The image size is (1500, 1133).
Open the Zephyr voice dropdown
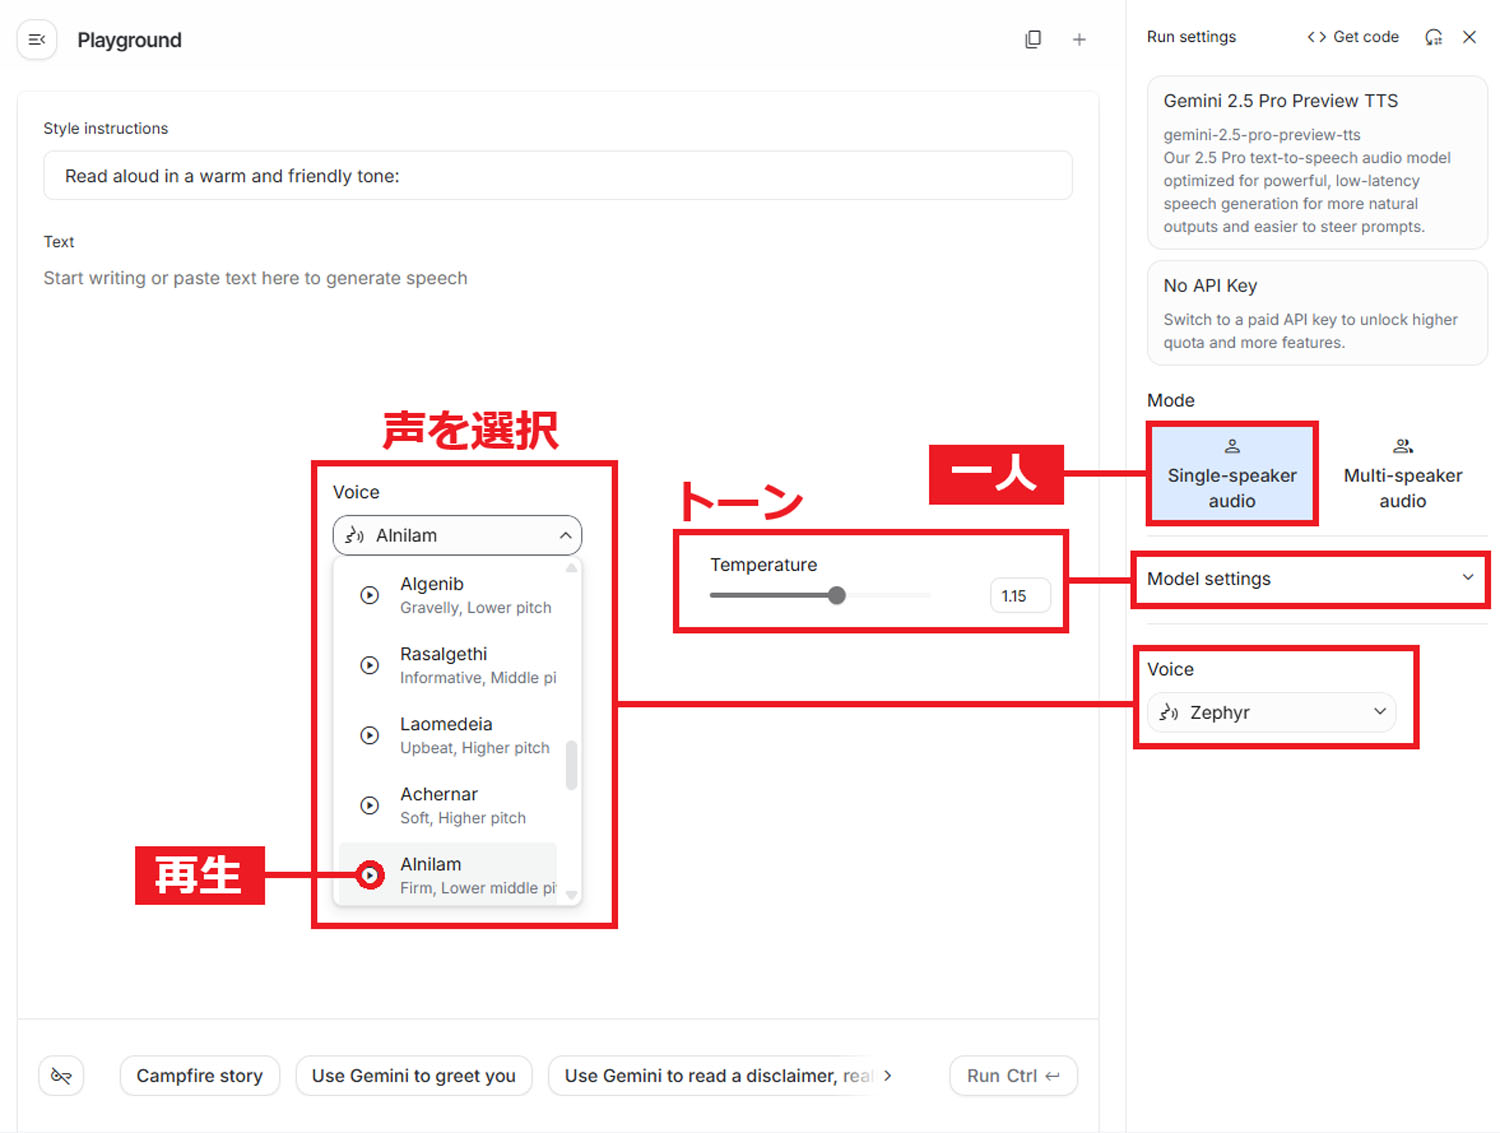(x=1271, y=712)
